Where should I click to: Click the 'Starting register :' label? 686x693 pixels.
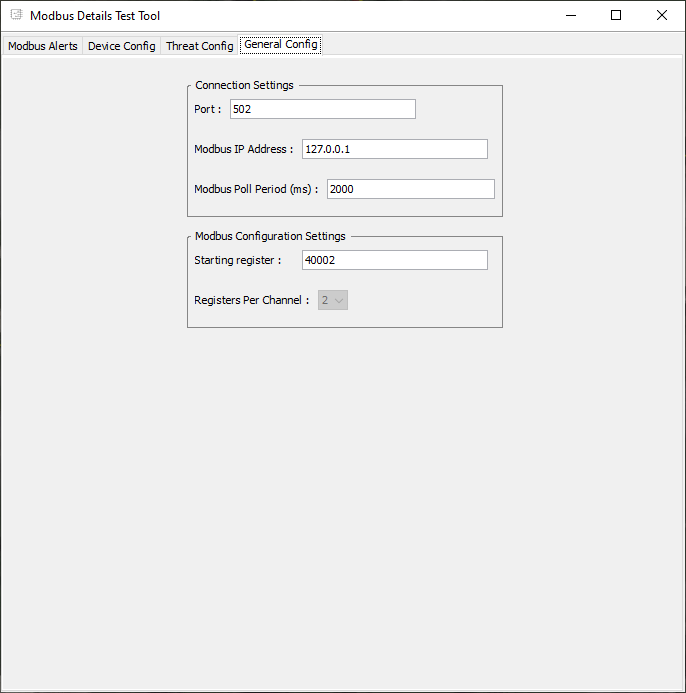click(x=238, y=260)
